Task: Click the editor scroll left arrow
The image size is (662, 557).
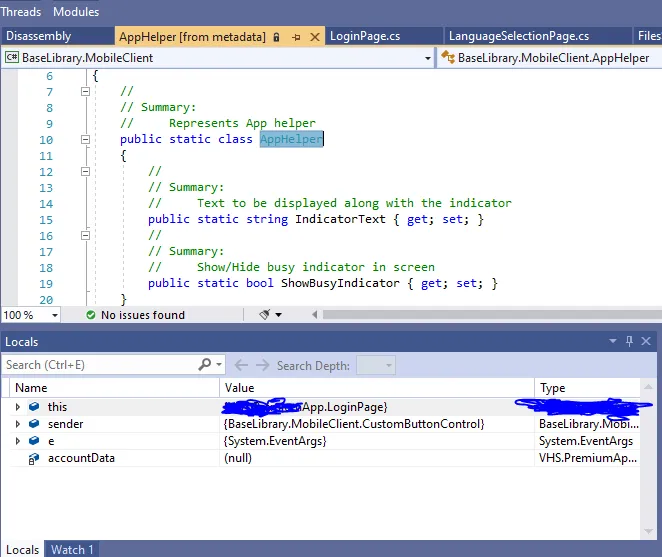Action: pos(315,315)
